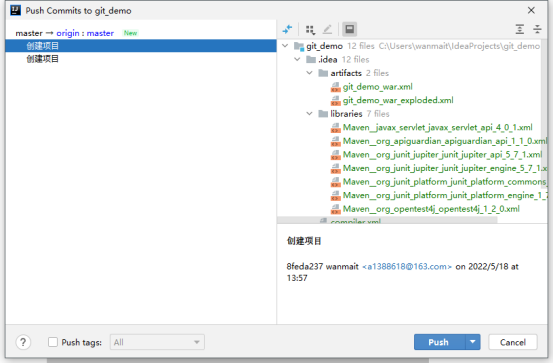Click the local master branch text
The height and width of the screenshot is (363, 554).
(x=29, y=33)
